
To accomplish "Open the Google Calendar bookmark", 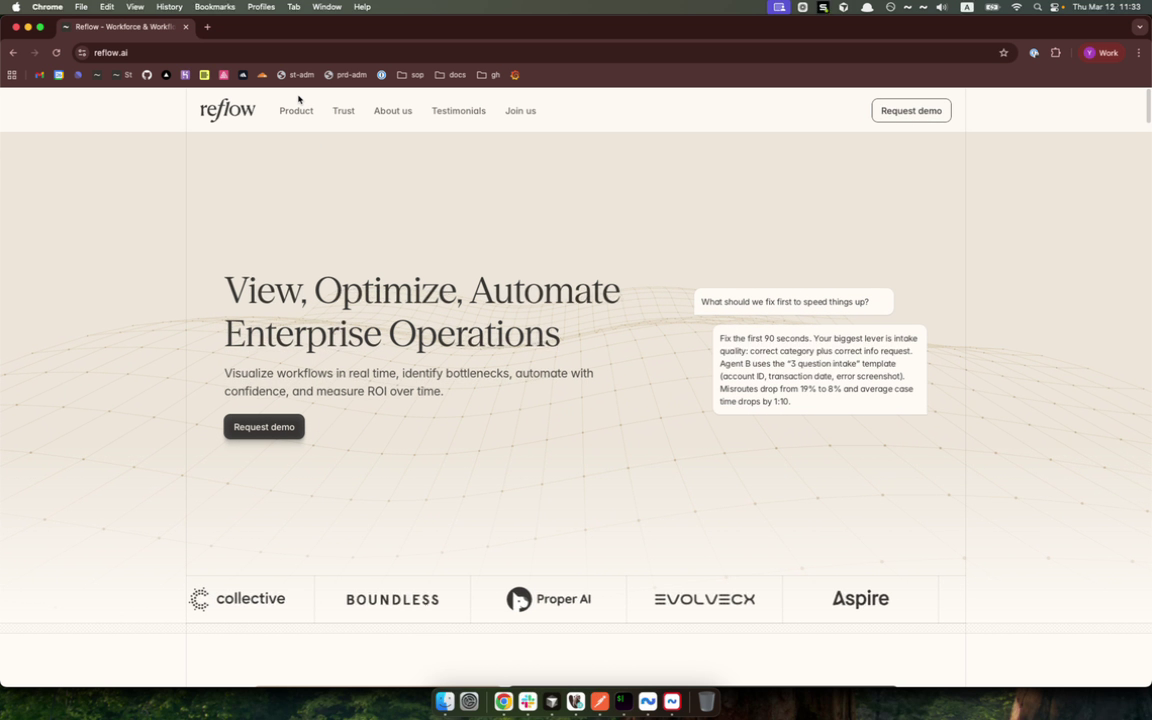I will pyautogui.click(x=59, y=75).
